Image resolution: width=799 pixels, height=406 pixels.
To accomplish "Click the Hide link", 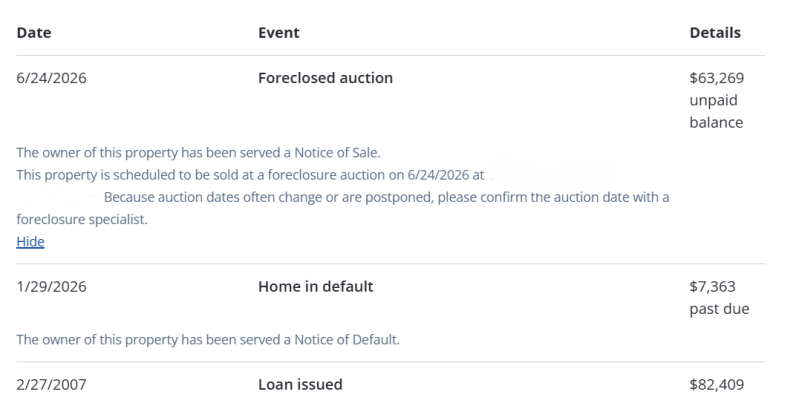I will (x=30, y=241).
